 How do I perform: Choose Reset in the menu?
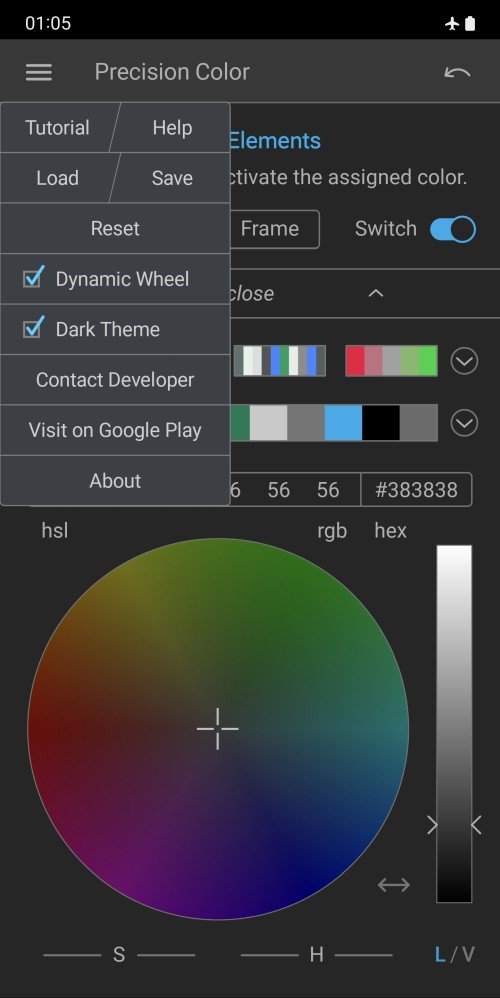(115, 228)
